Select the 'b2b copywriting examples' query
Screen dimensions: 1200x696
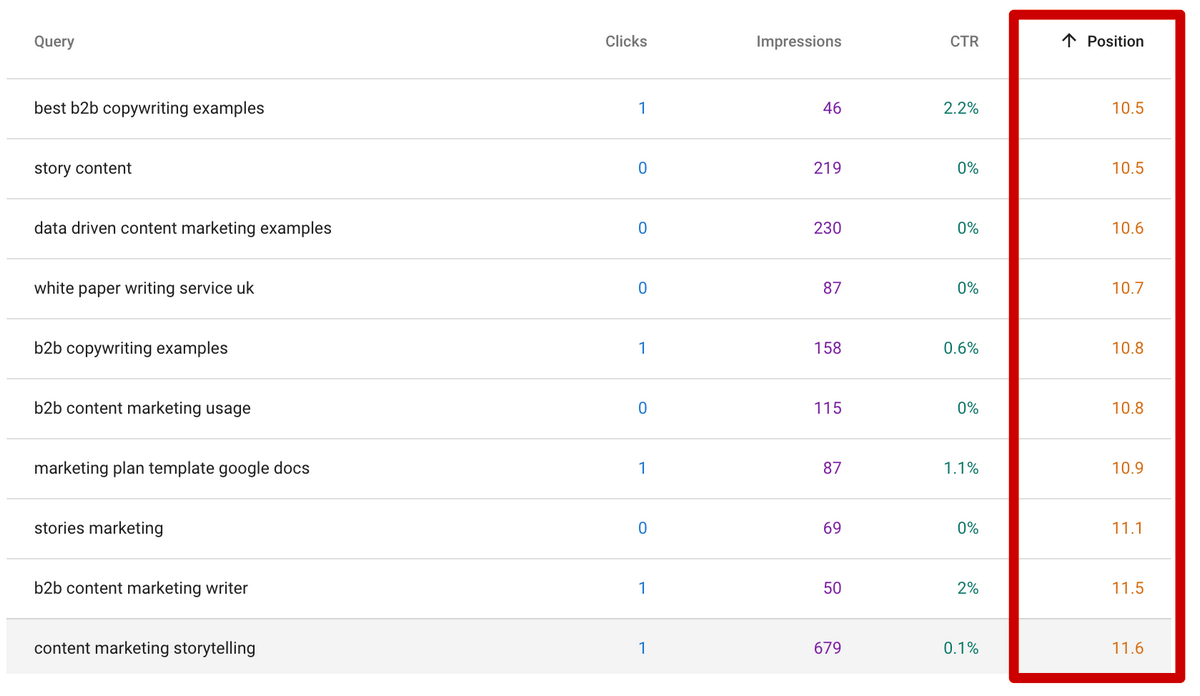(x=131, y=348)
